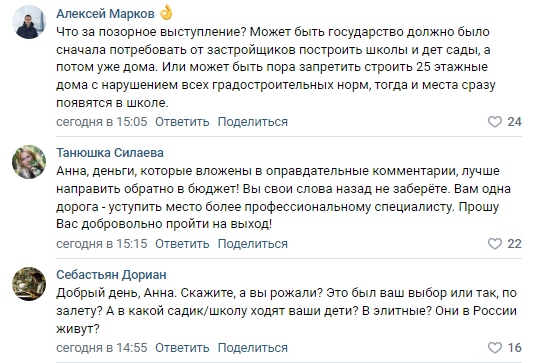
Task: Open the profile link Себастьян Дориан
Action: click(x=111, y=275)
